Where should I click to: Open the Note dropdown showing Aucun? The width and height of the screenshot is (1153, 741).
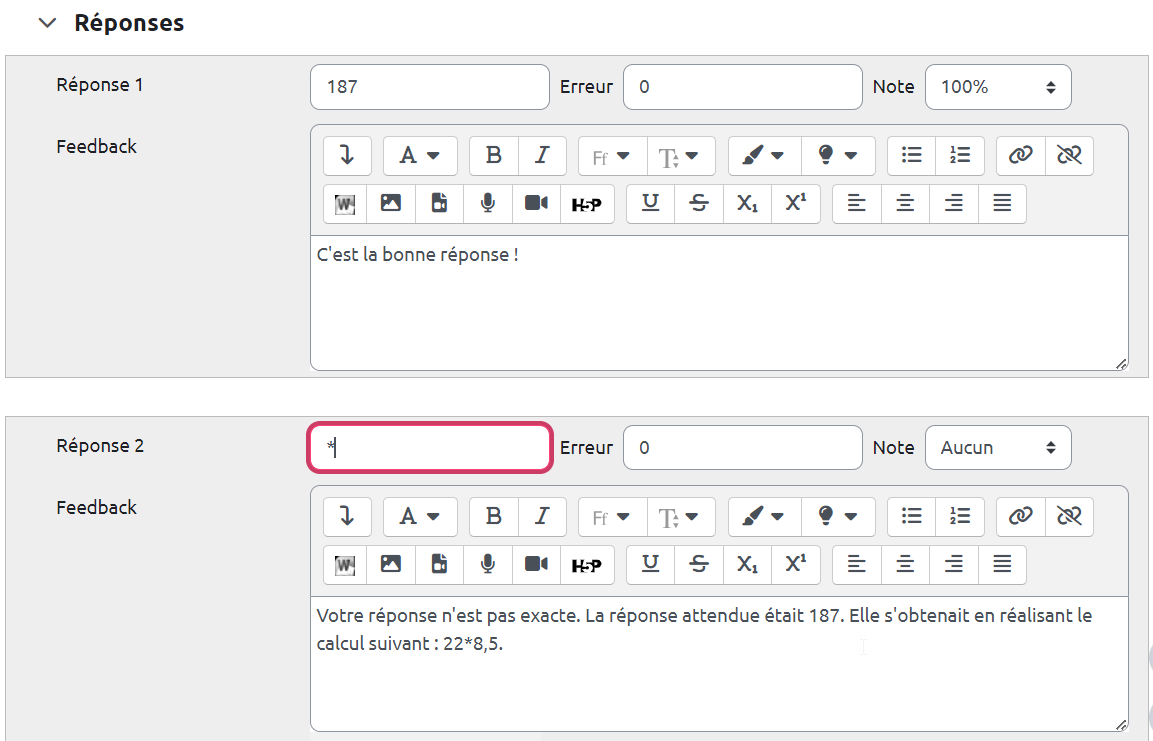point(997,448)
